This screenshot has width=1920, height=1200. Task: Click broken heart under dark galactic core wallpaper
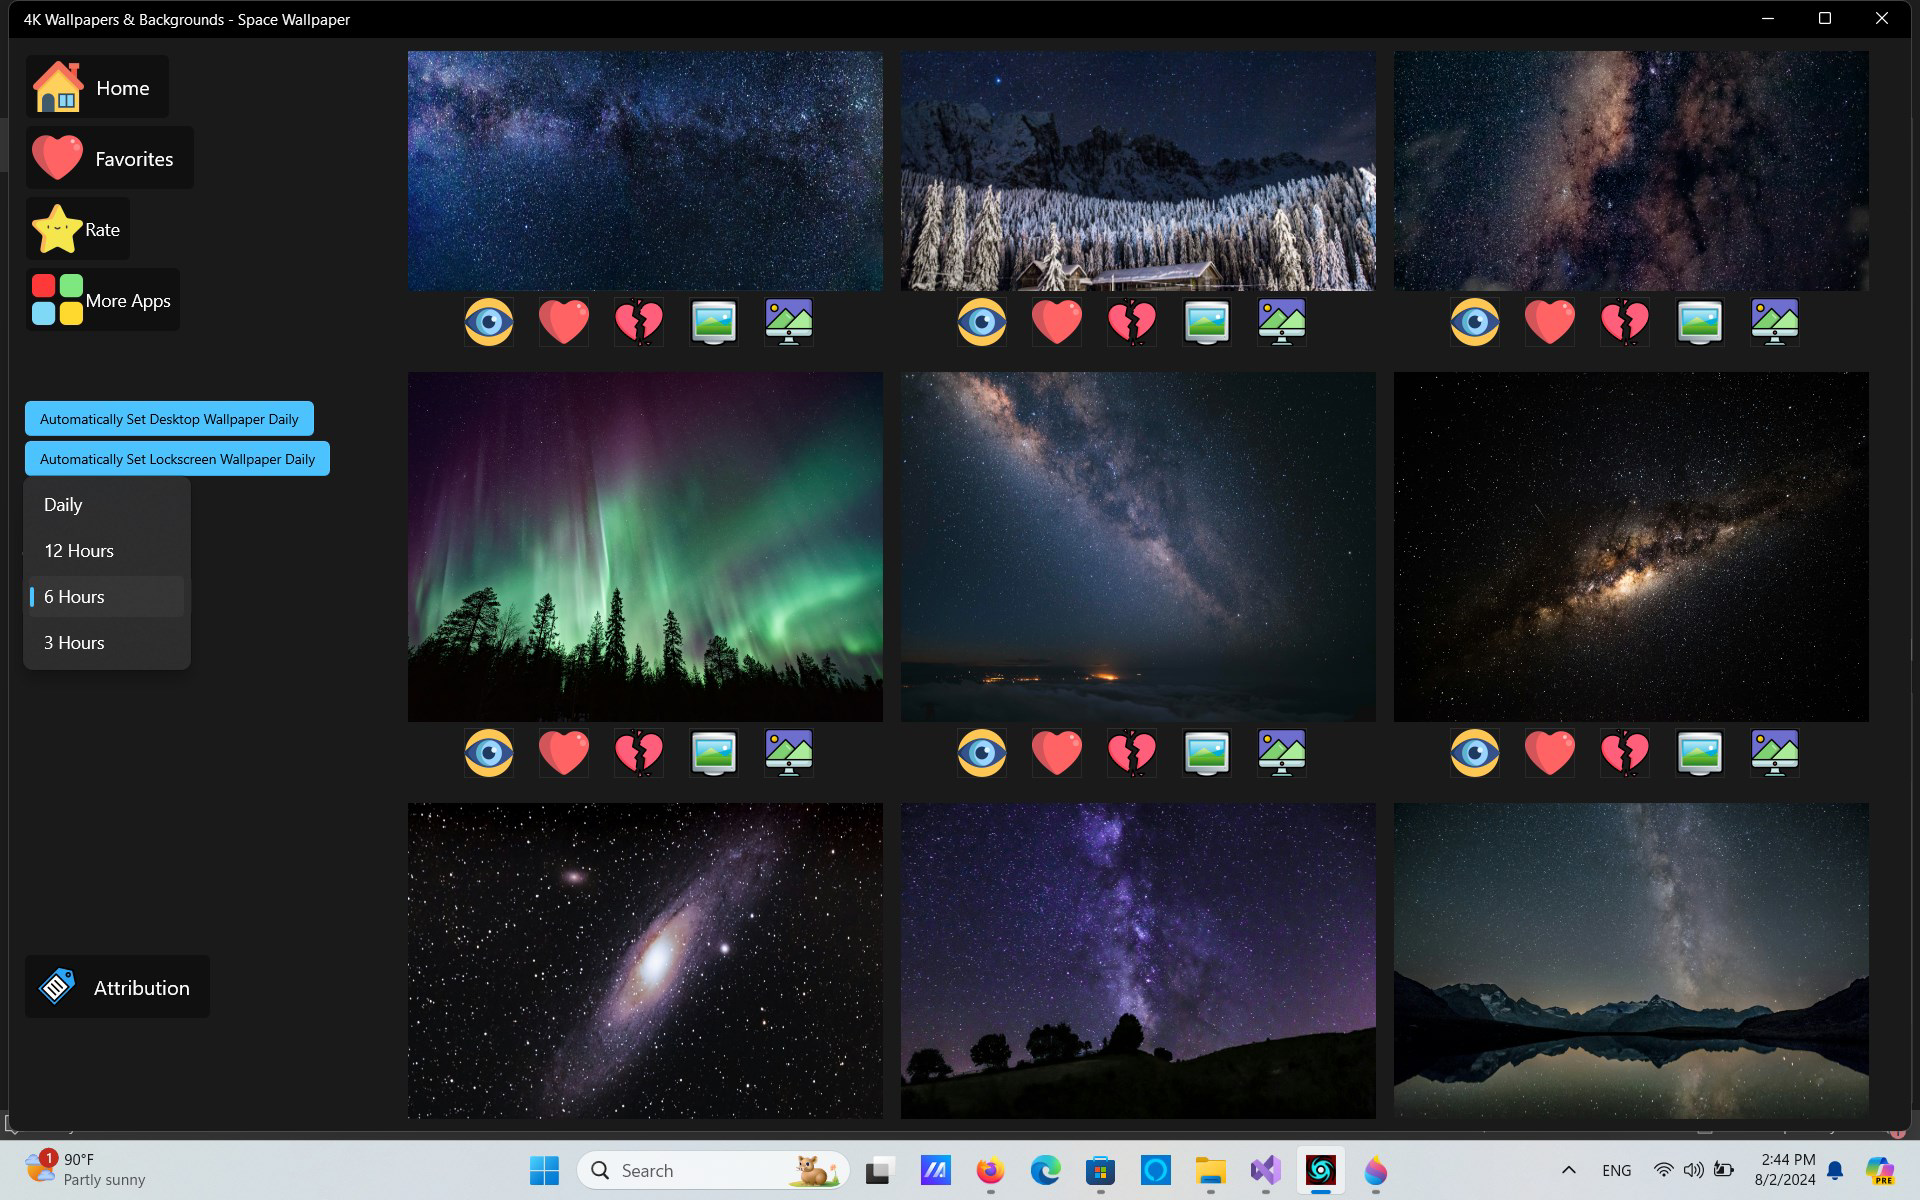point(1625,753)
